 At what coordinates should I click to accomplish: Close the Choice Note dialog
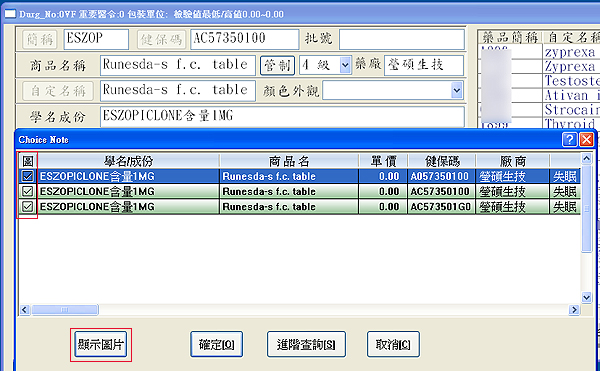[x=586, y=140]
